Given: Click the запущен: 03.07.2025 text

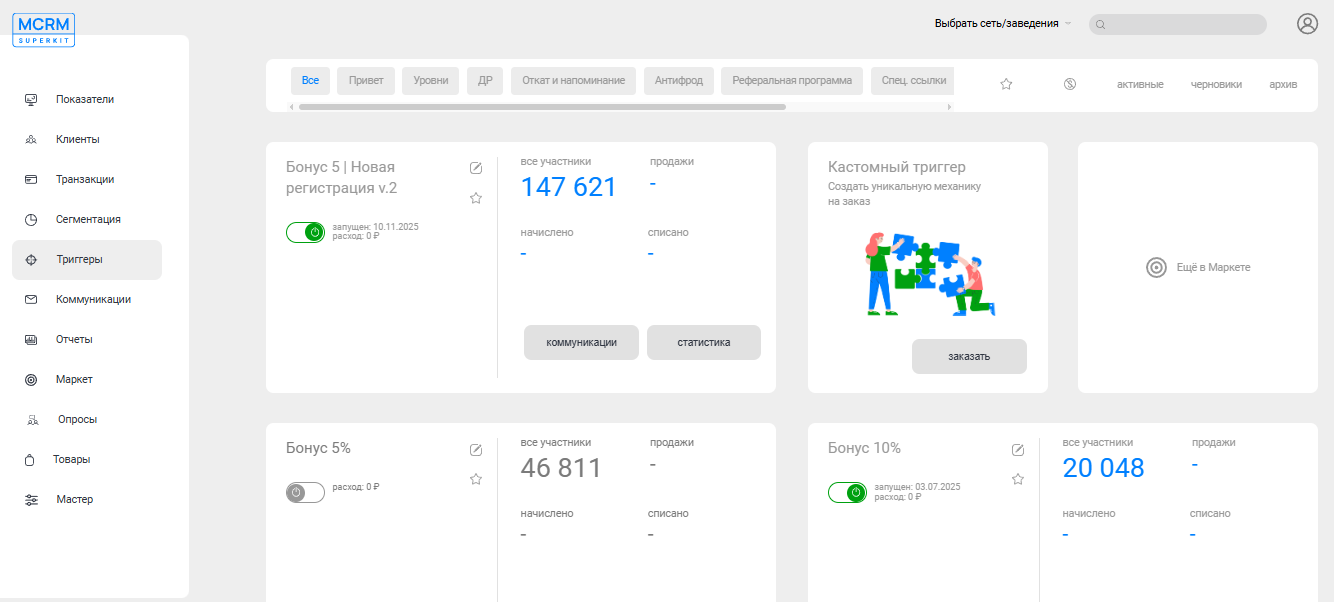Looking at the screenshot, I should pos(917,487).
